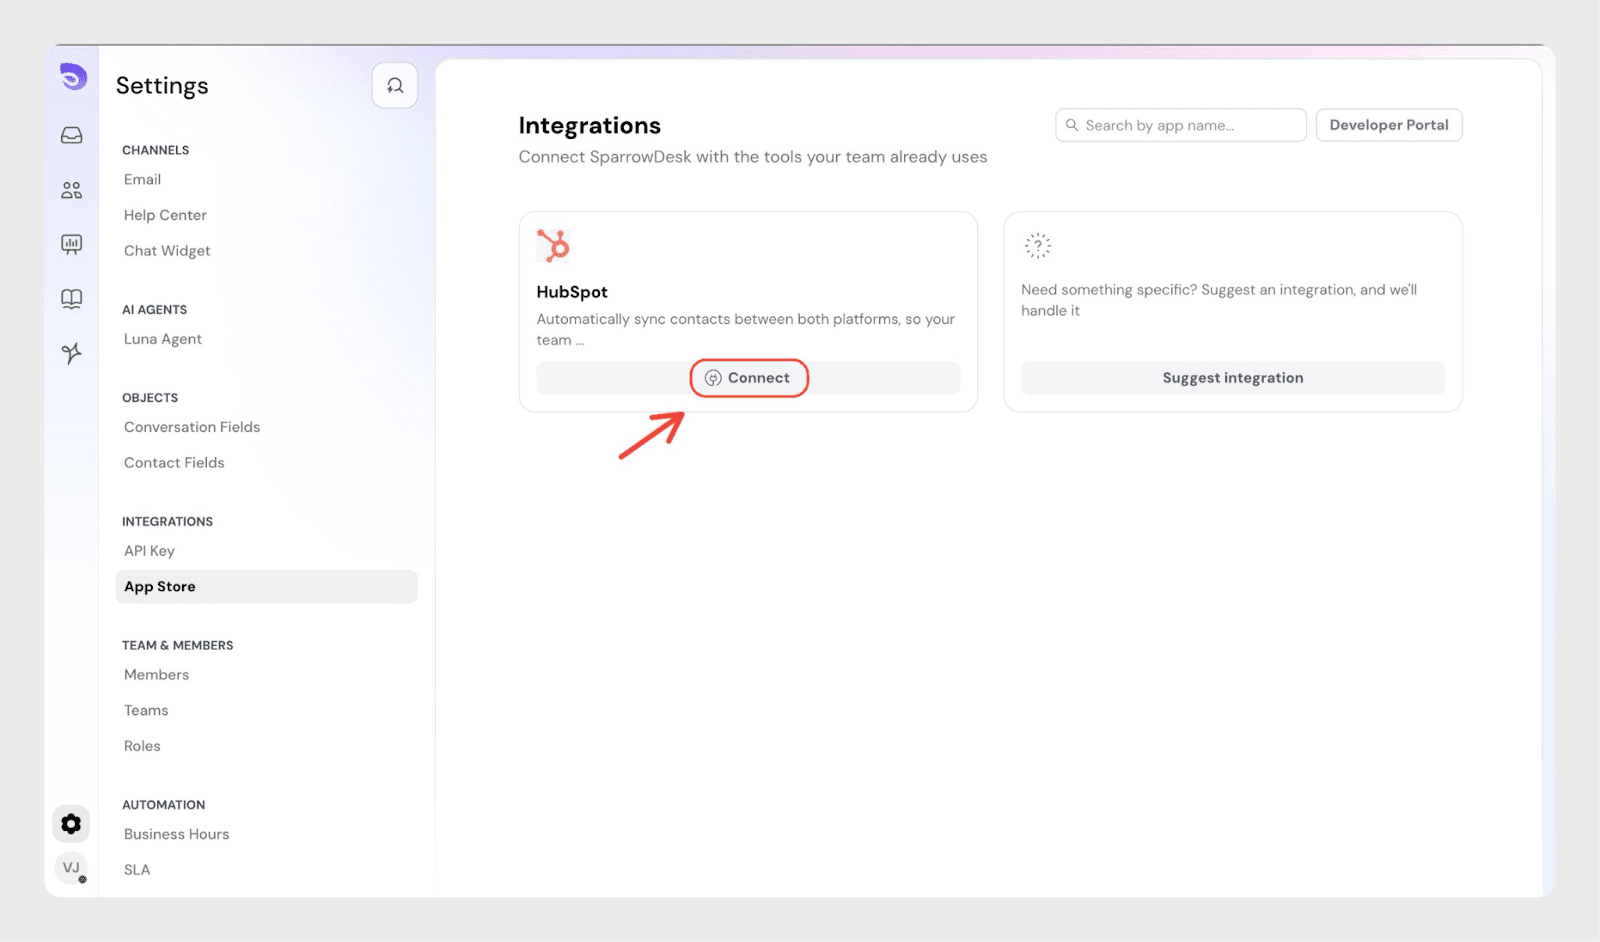Screen dimensions: 1600x942
Task: Open the inbox icon in sidebar
Action: (x=72, y=135)
